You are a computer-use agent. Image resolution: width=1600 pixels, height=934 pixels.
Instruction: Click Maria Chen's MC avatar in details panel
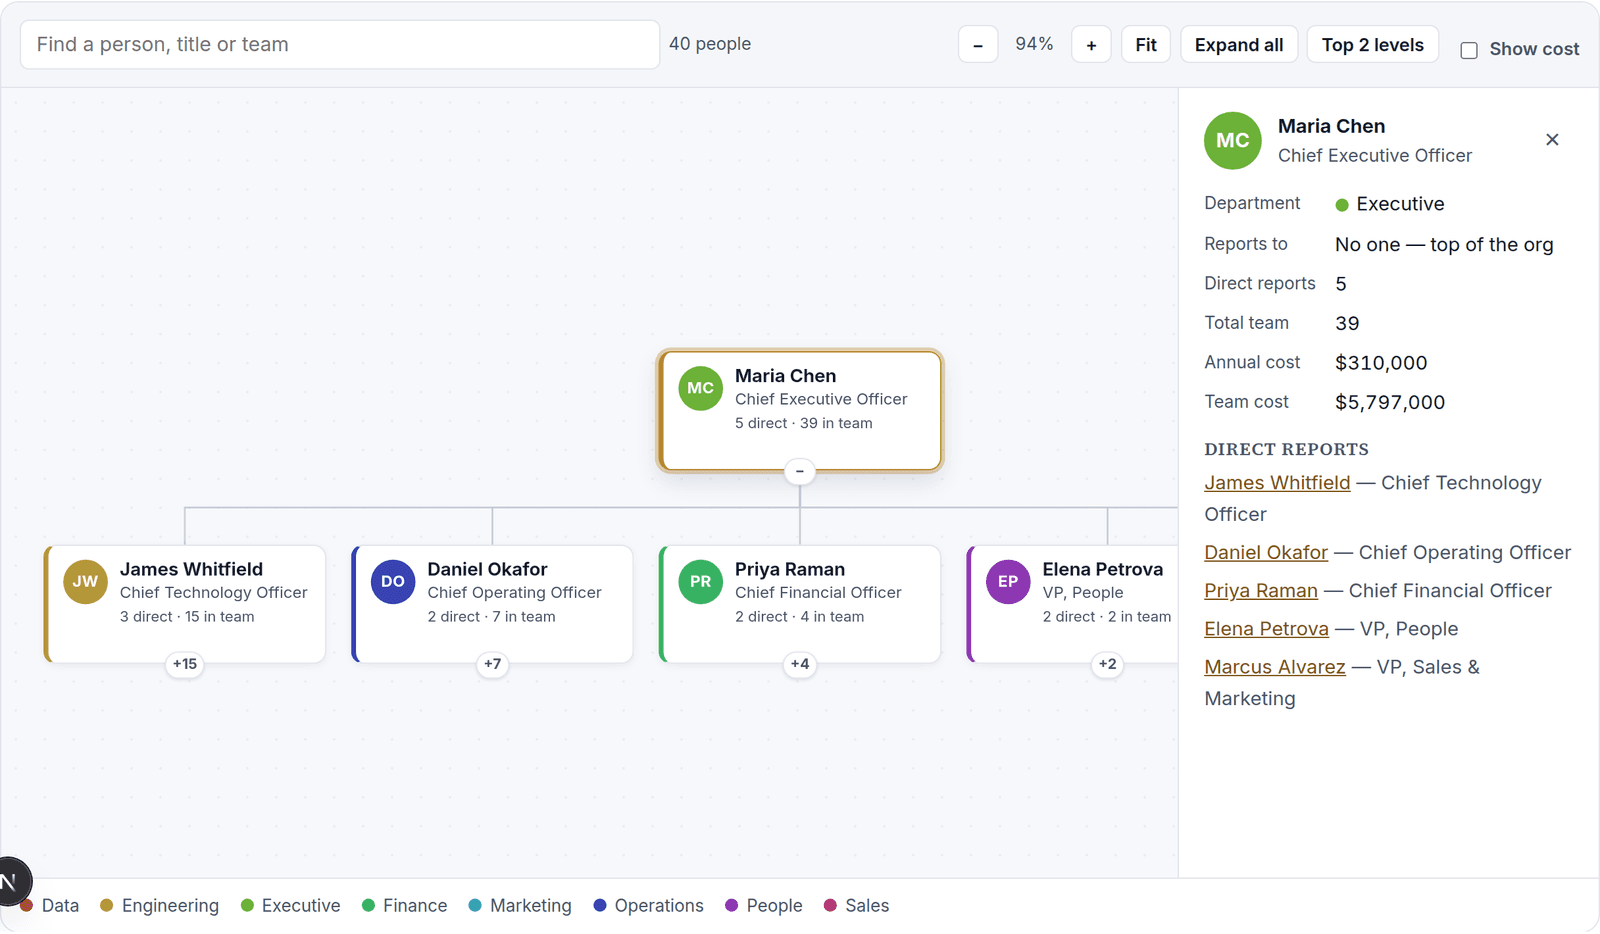tap(1232, 141)
